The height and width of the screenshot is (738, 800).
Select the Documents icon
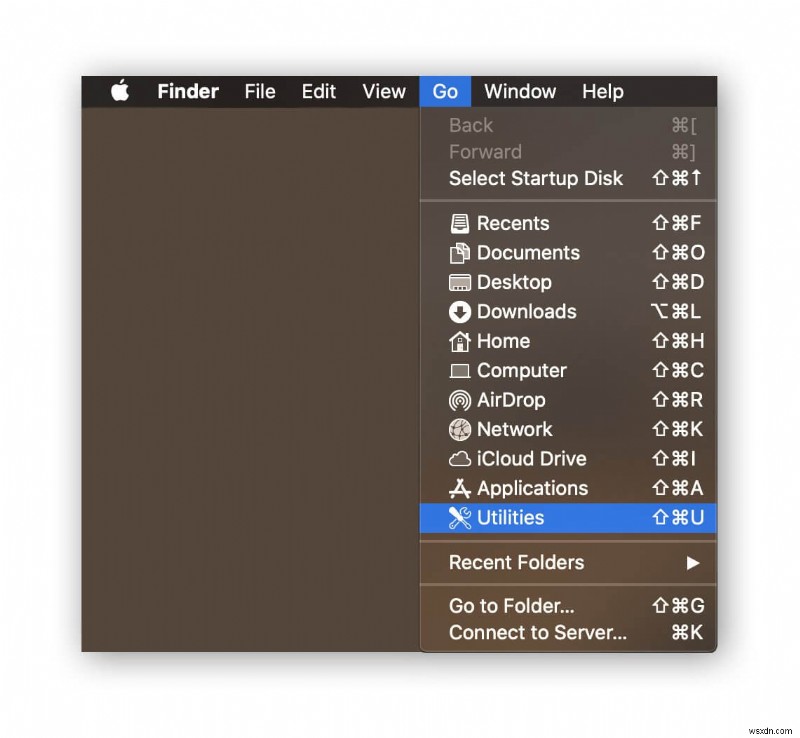coord(459,252)
